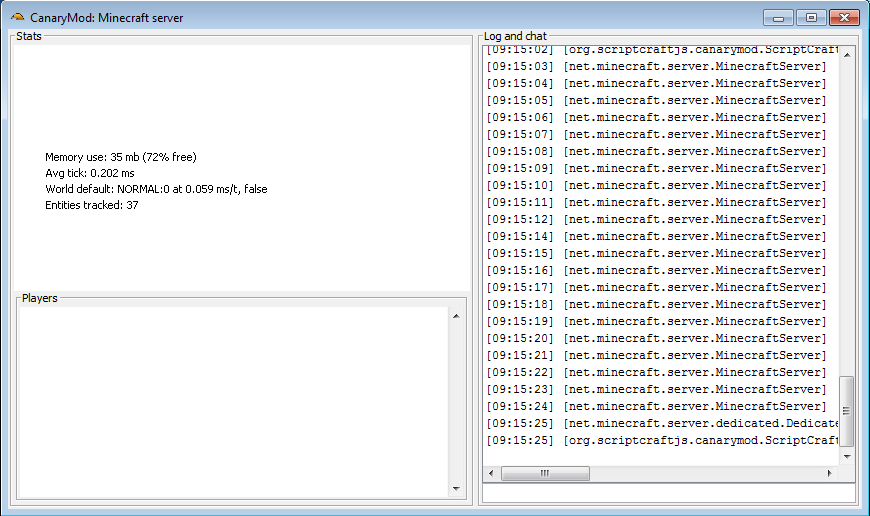The height and width of the screenshot is (516, 870).
Task: Maximize the CanaryMod server window
Action: click(x=811, y=18)
